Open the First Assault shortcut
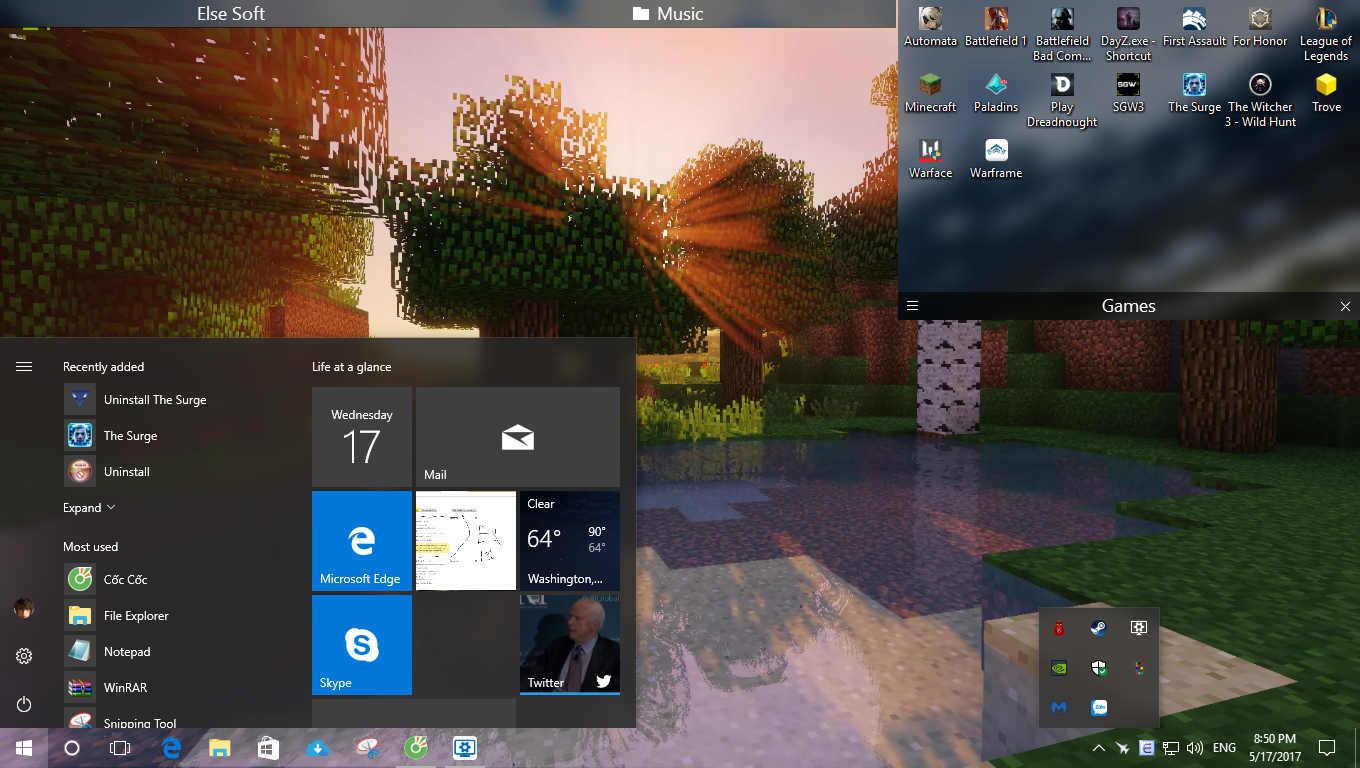The image size is (1360, 768). click(x=1194, y=27)
